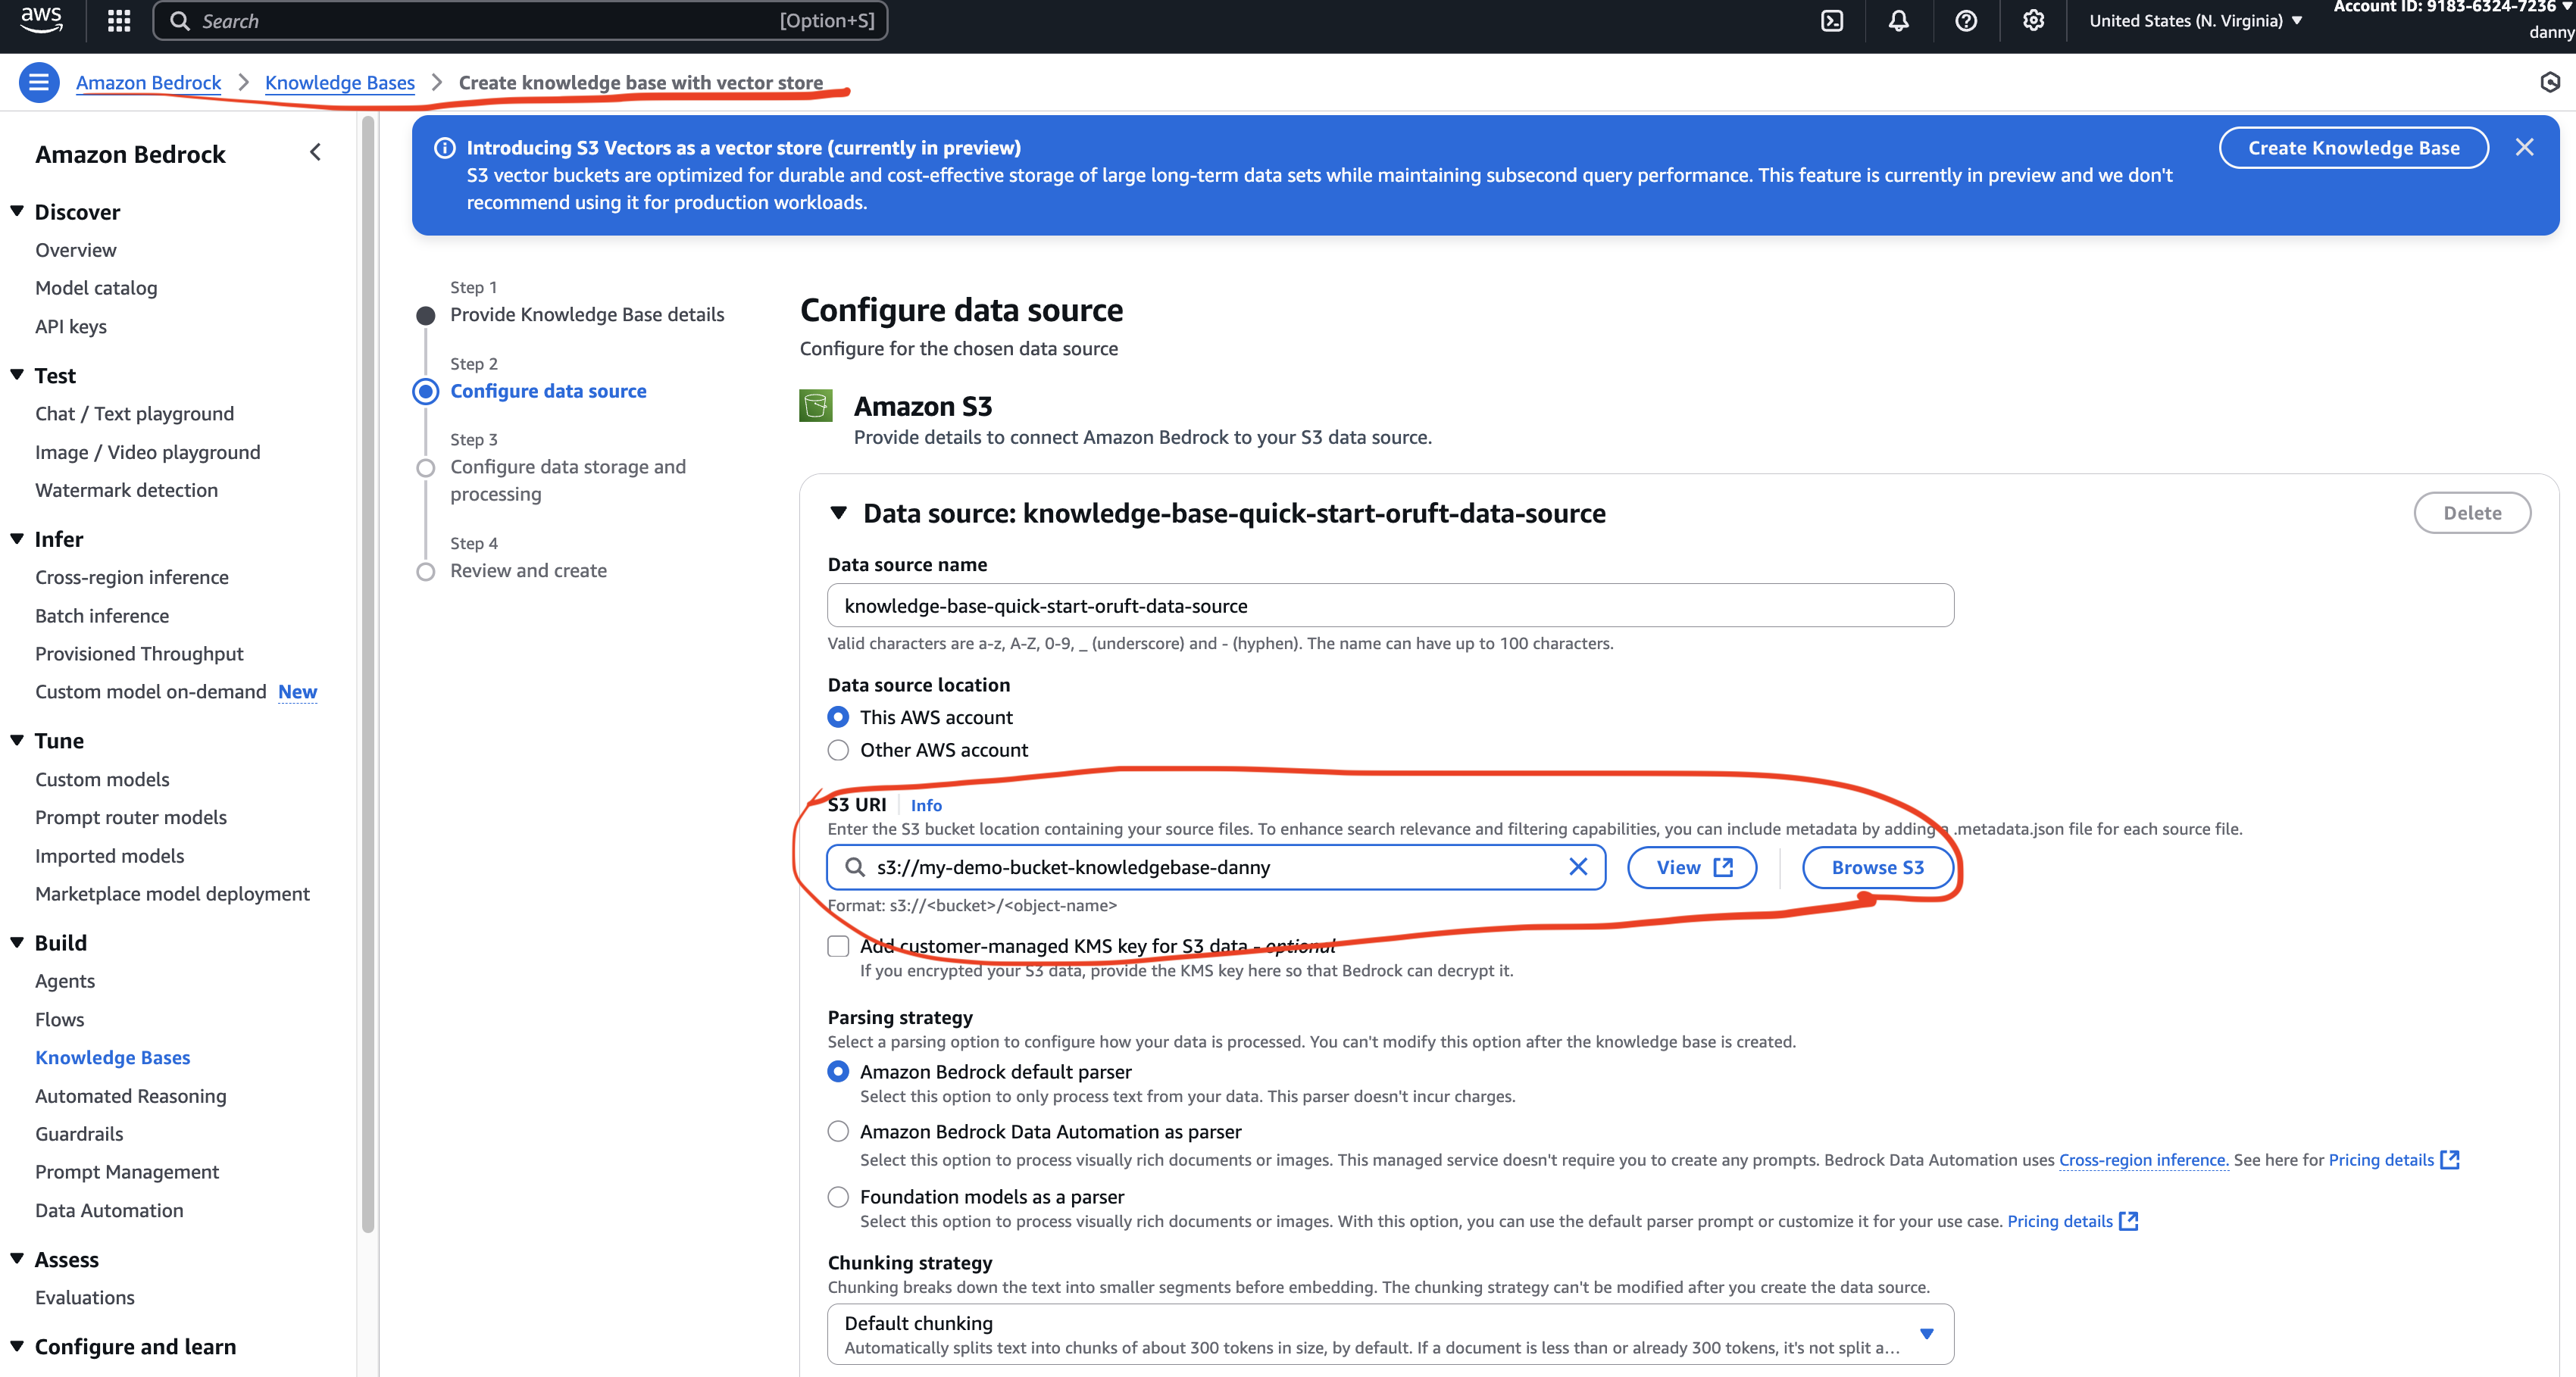The height and width of the screenshot is (1377, 2576).
Task: Select Foundation models as a parser
Action: click(x=838, y=1197)
